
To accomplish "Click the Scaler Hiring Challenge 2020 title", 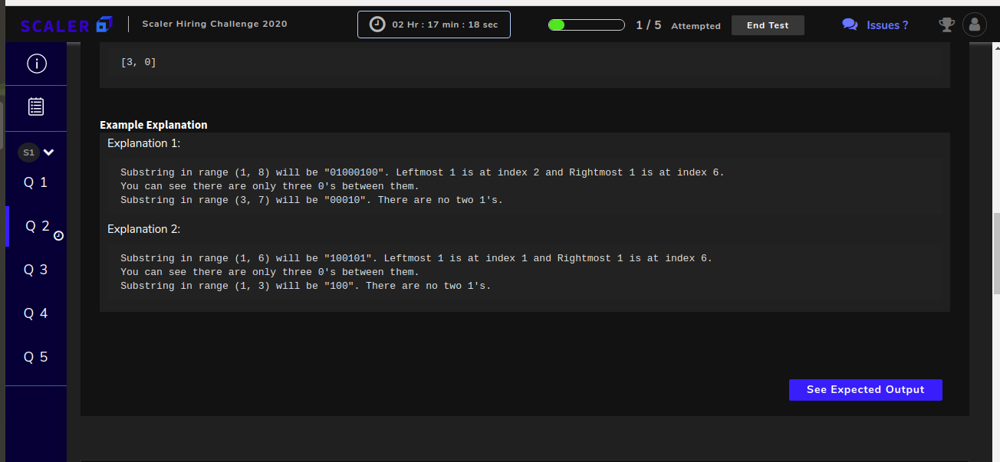I will coord(214,24).
